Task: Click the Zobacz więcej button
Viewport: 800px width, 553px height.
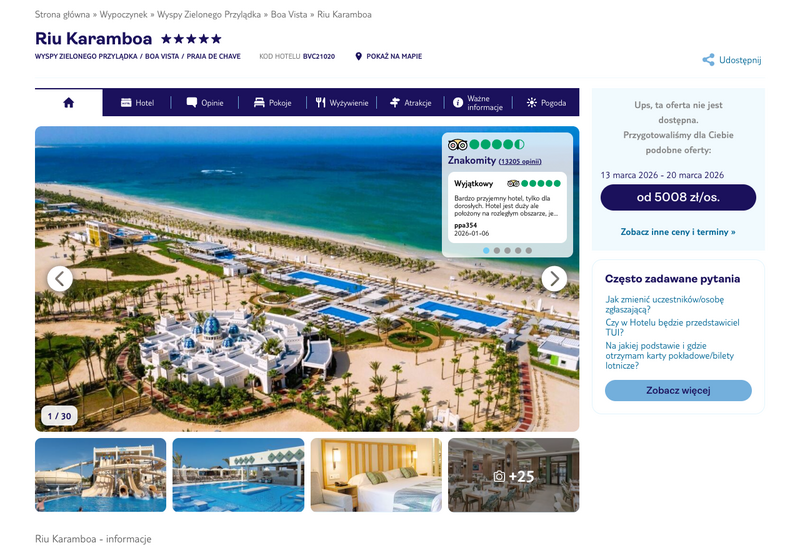Action: [678, 390]
